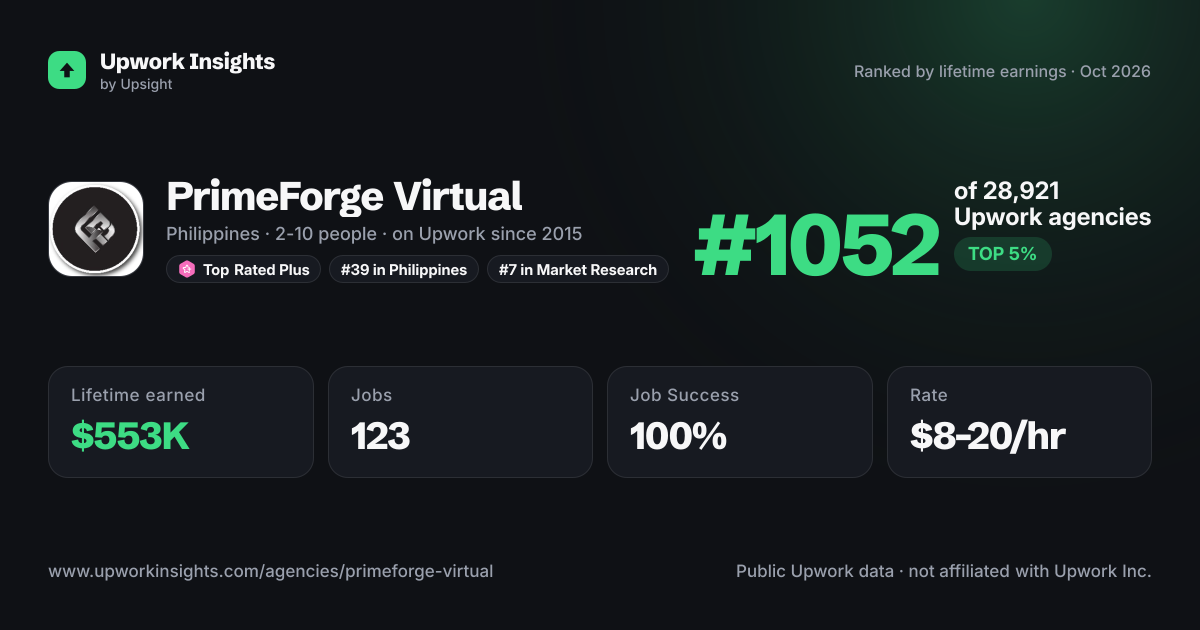Click the TOP 5% badge

point(1002,254)
